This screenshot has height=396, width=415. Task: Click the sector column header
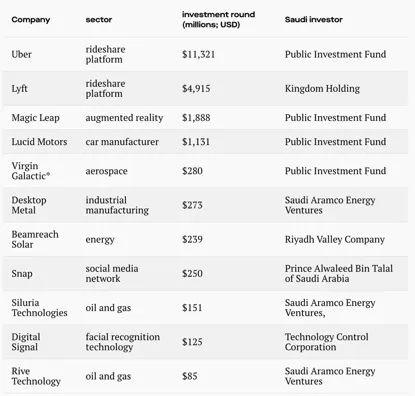[99, 20]
